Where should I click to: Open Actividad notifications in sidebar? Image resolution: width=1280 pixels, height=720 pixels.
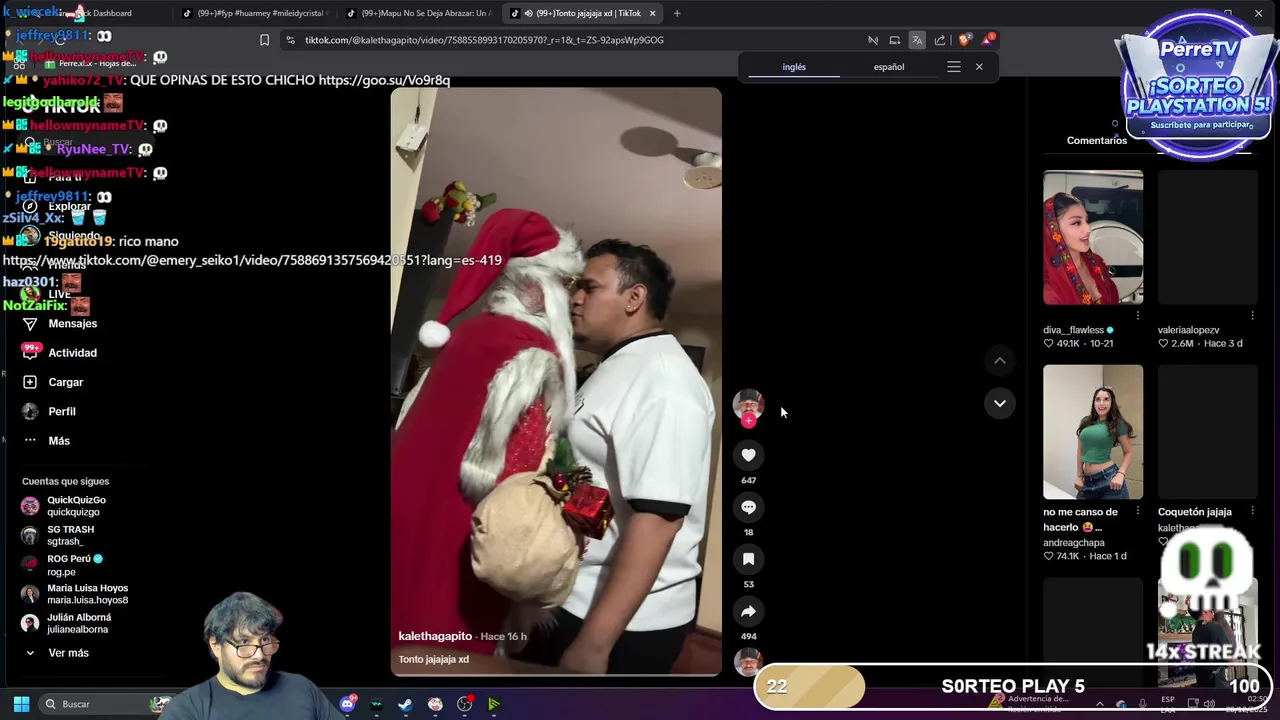pyautogui.click(x=60, y=353)
